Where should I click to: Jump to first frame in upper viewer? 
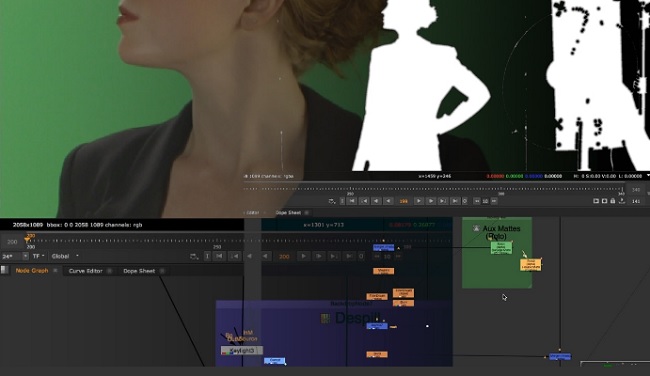coord(352,201)
